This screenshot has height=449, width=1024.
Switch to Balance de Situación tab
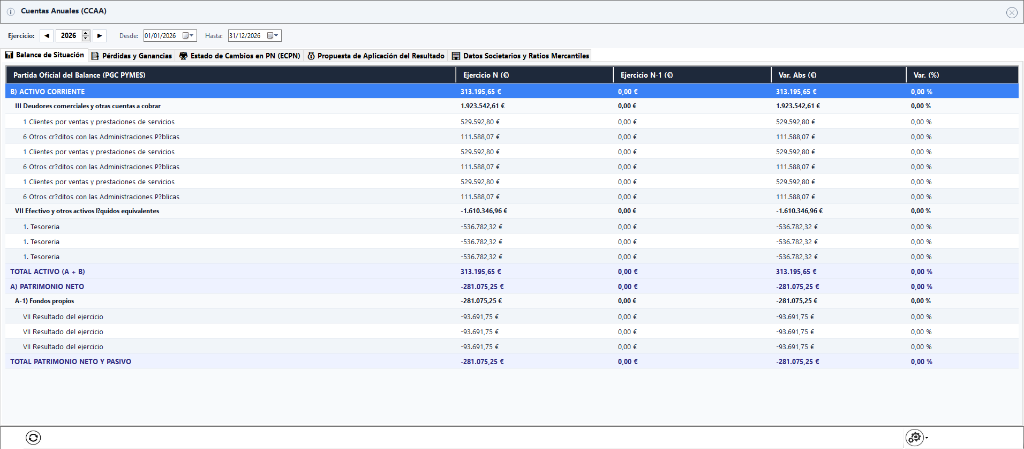[44, 55]
